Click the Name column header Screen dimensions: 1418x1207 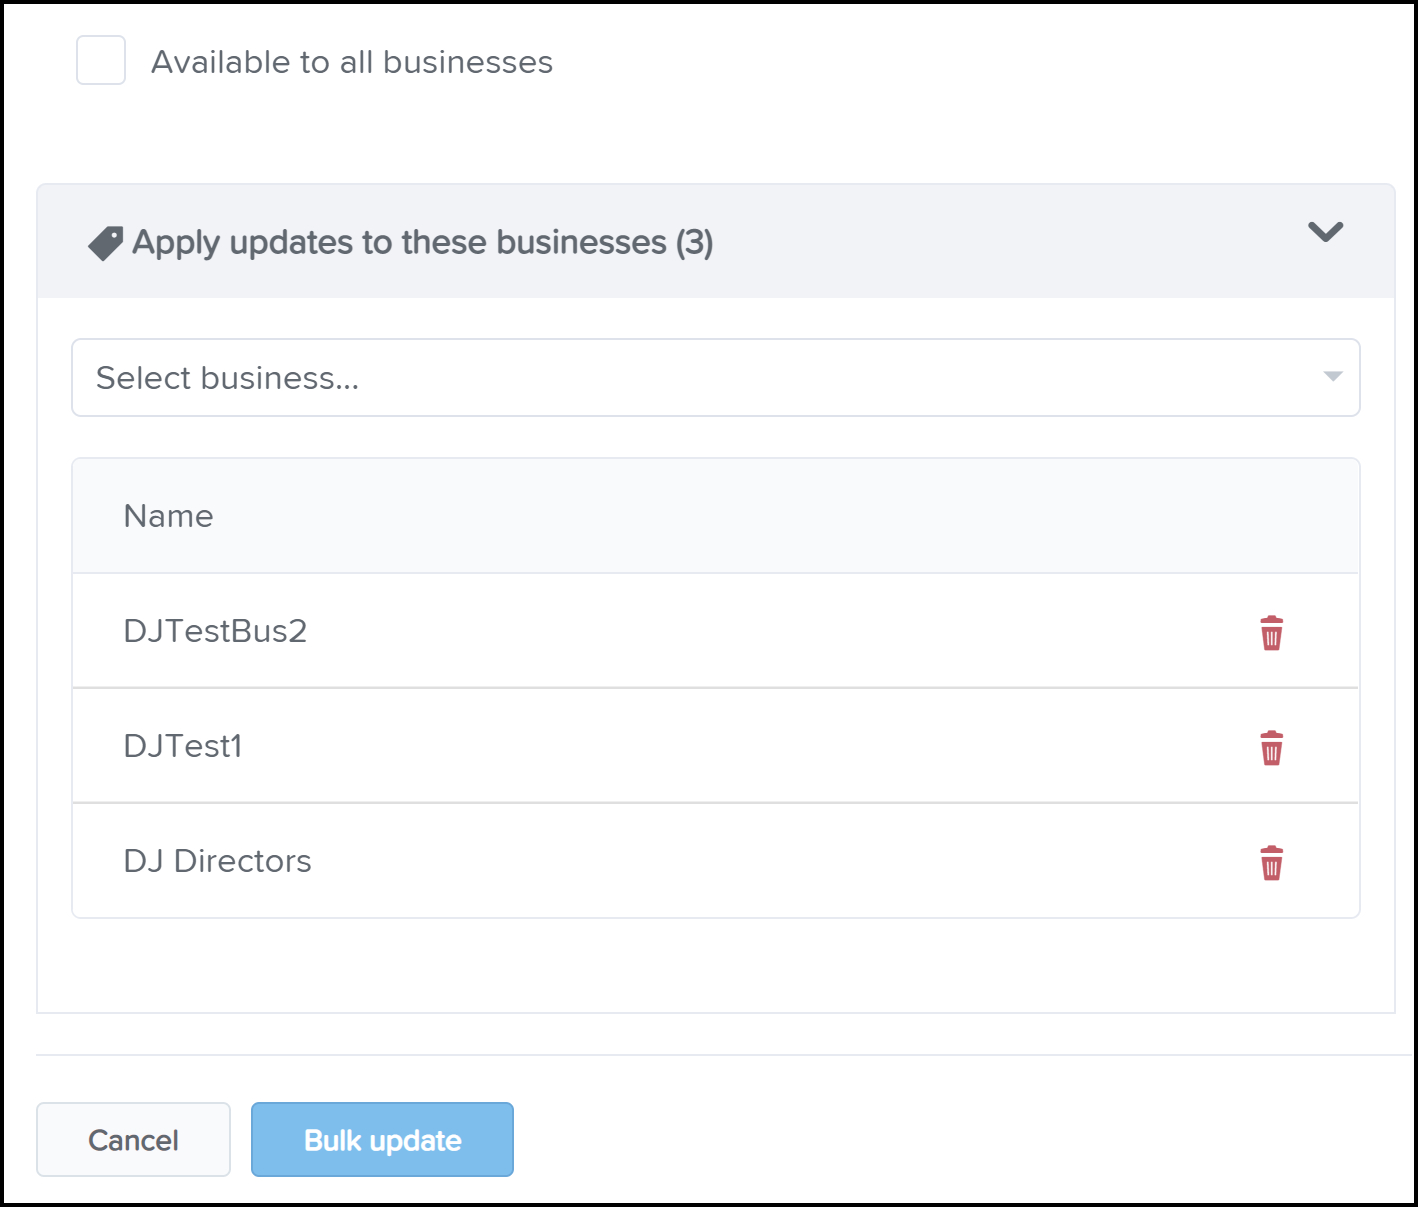click(168, 516)
